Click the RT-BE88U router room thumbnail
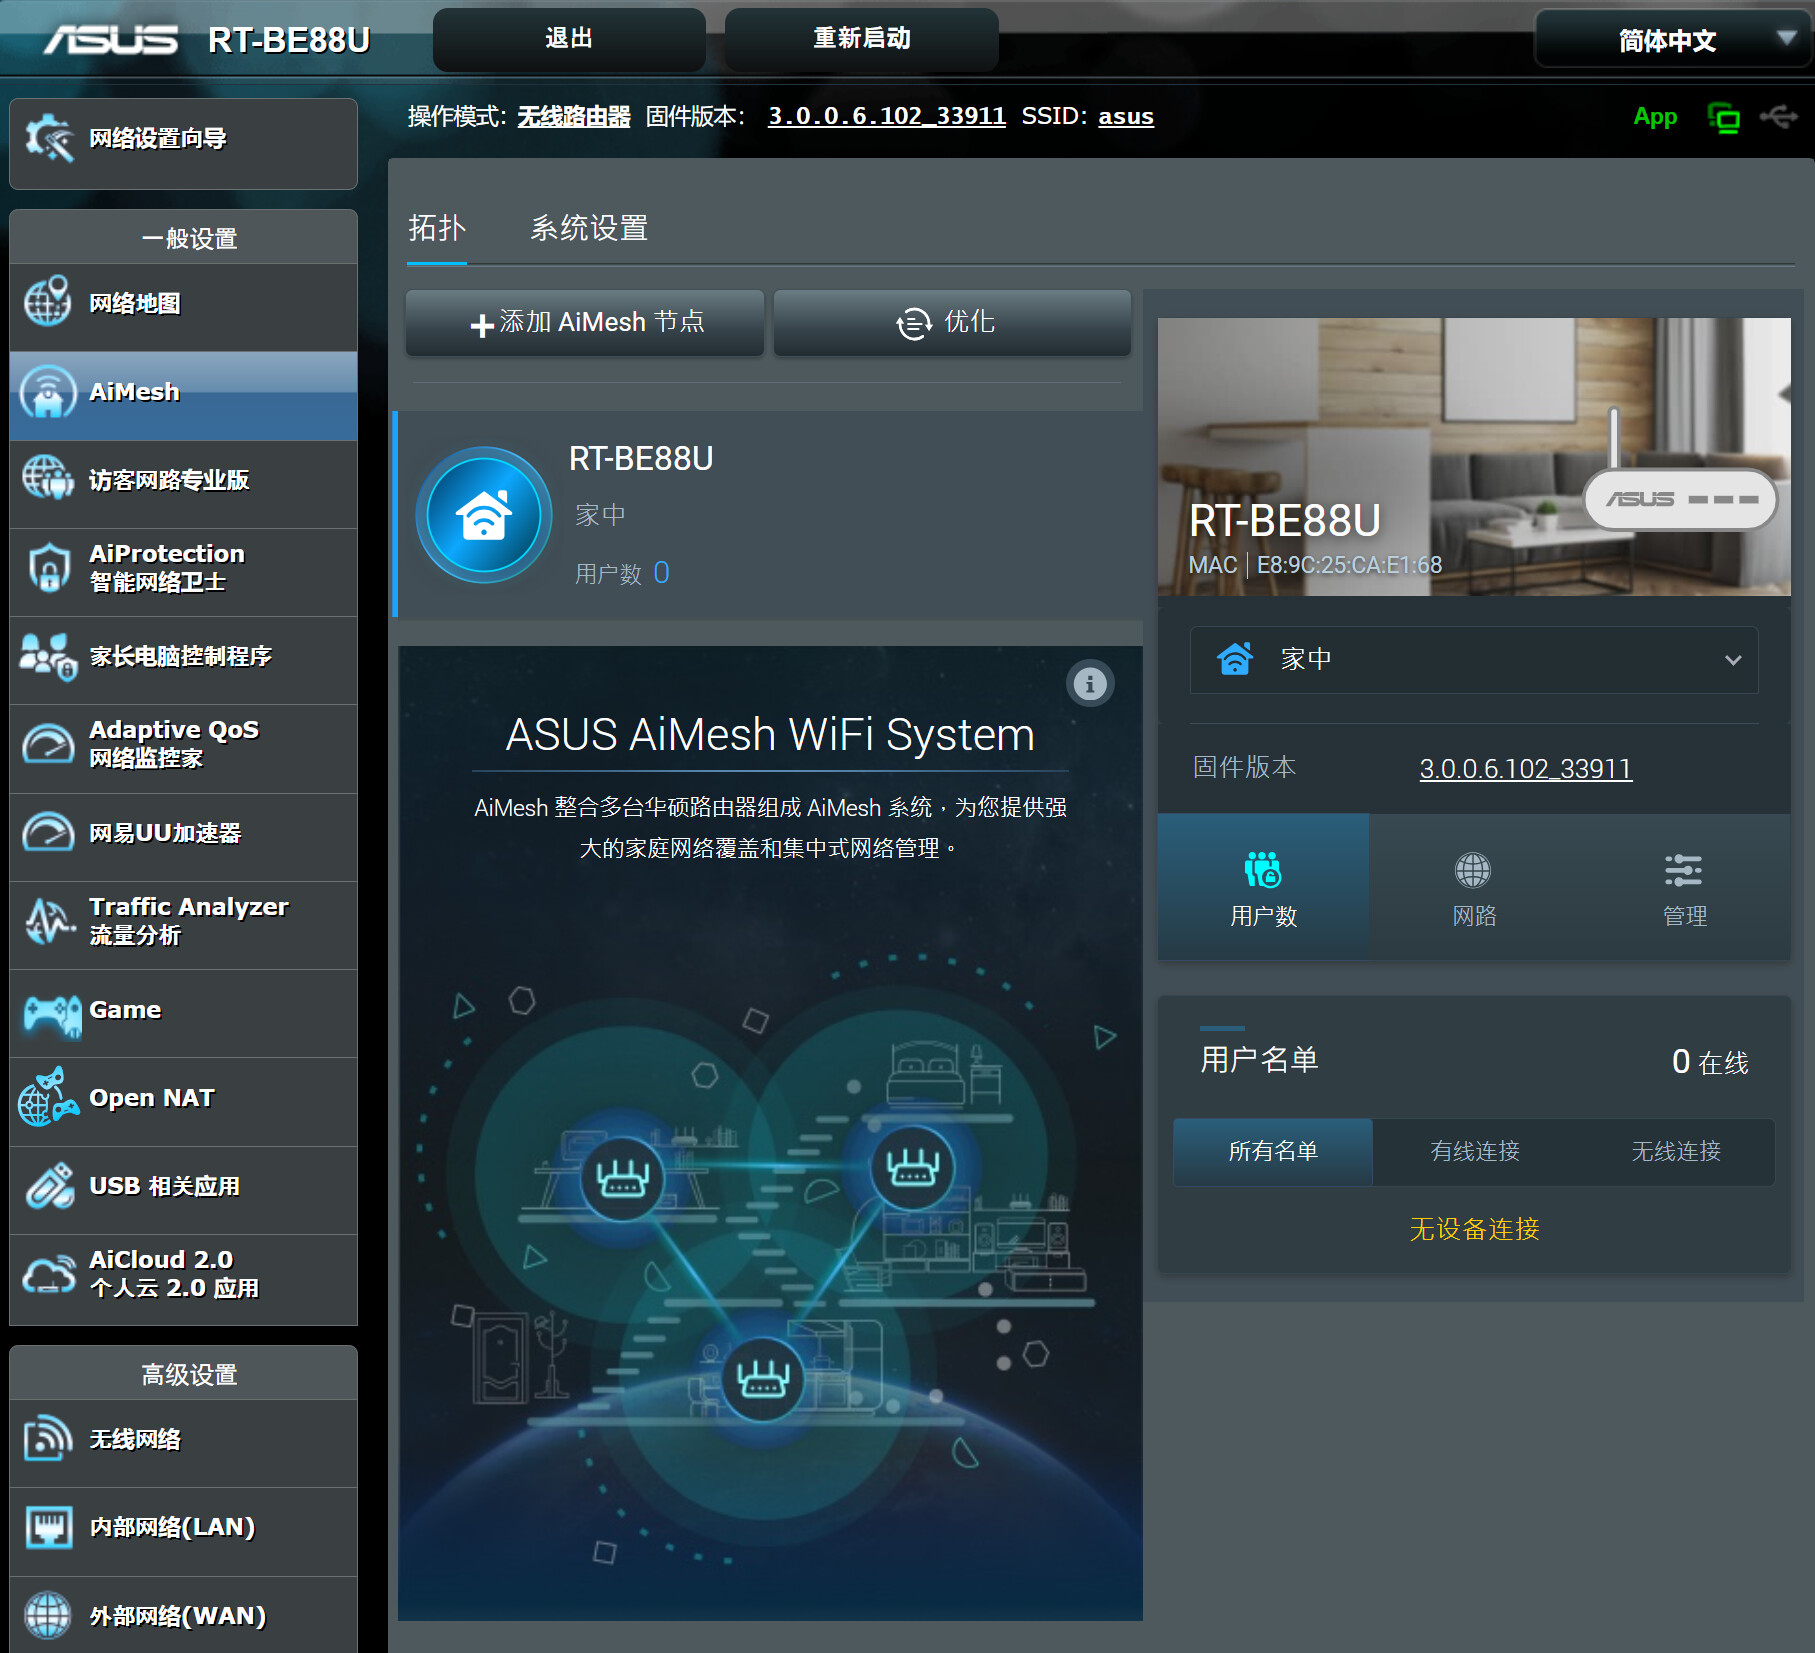 1473,456
